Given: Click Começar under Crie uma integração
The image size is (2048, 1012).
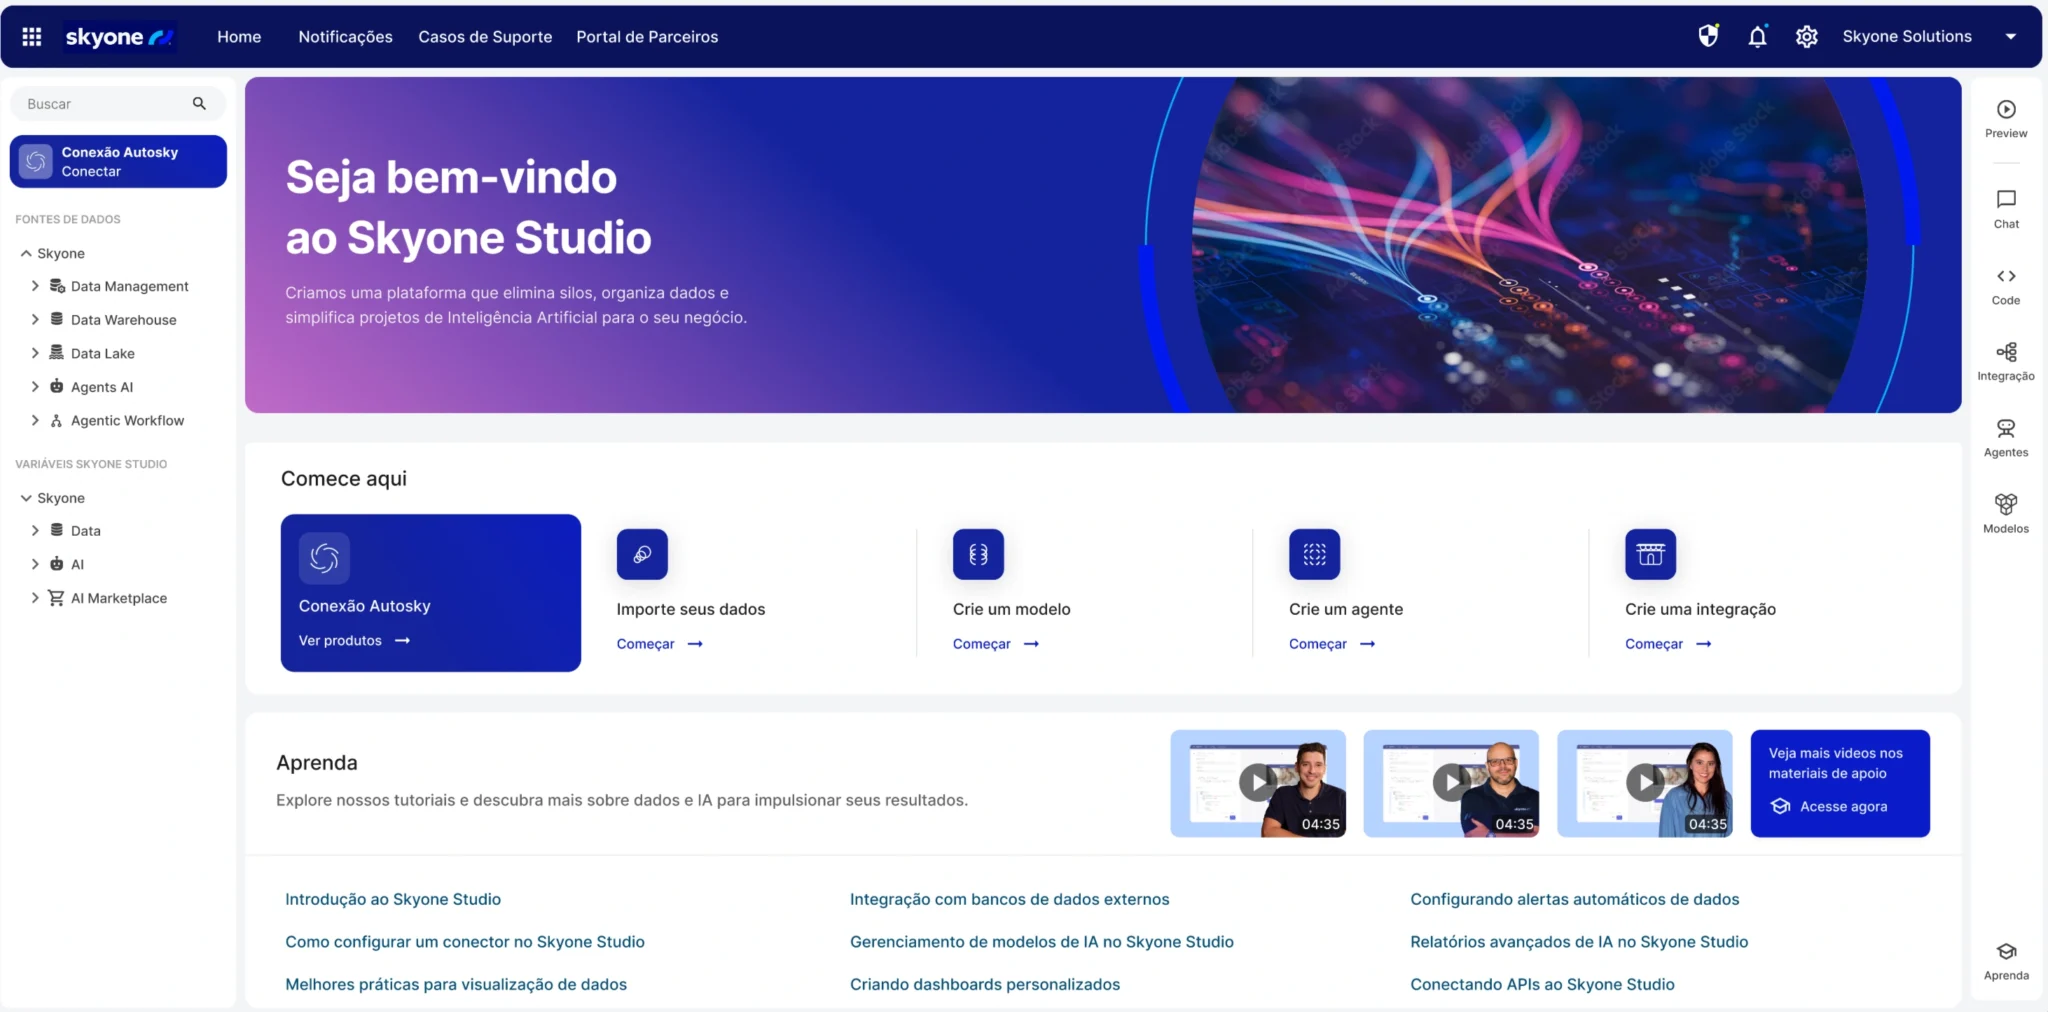Looking at the screenshot, I should click(x=1668, y=644).
